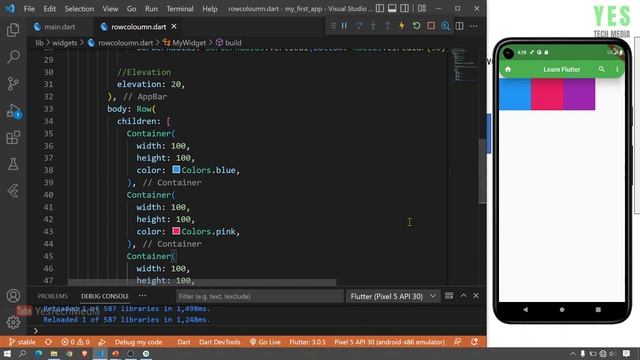Close the bottom panel
Screen dimensions: 640x360
point(476,296)
